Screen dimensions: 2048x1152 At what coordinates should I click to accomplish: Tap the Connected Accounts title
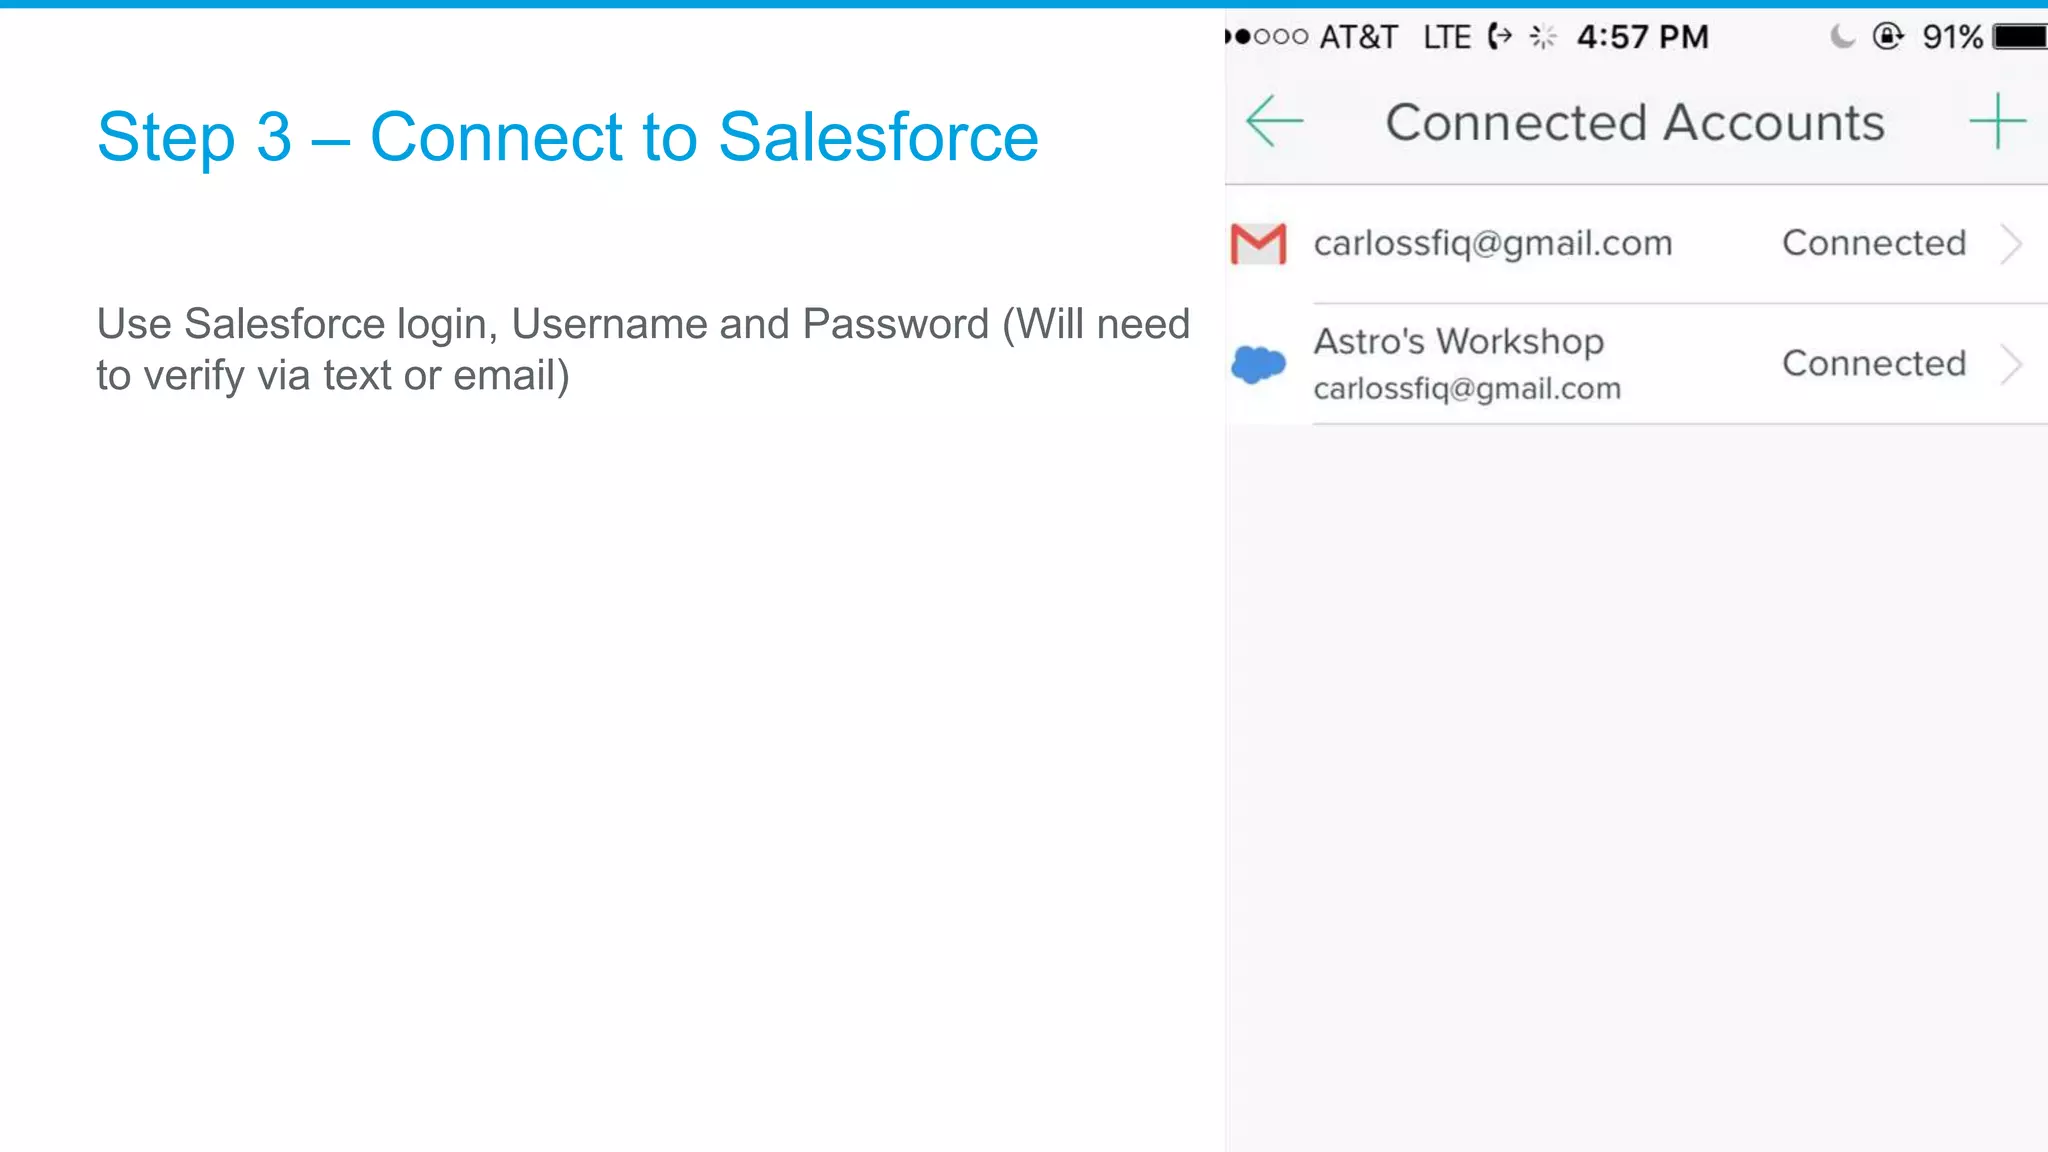(1635, 122)
